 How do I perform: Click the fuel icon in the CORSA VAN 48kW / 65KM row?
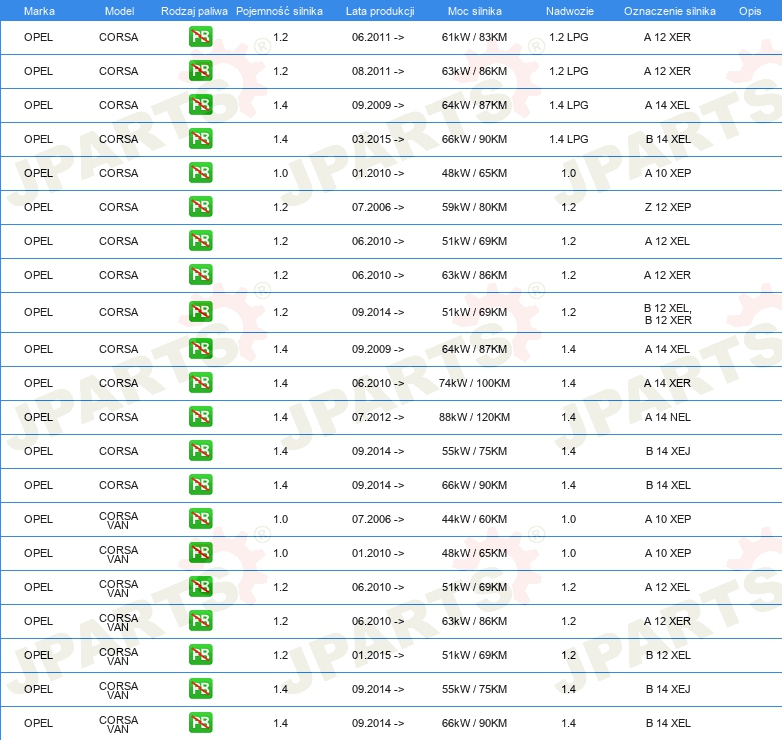pyautogui.click(x=200, y=553)
